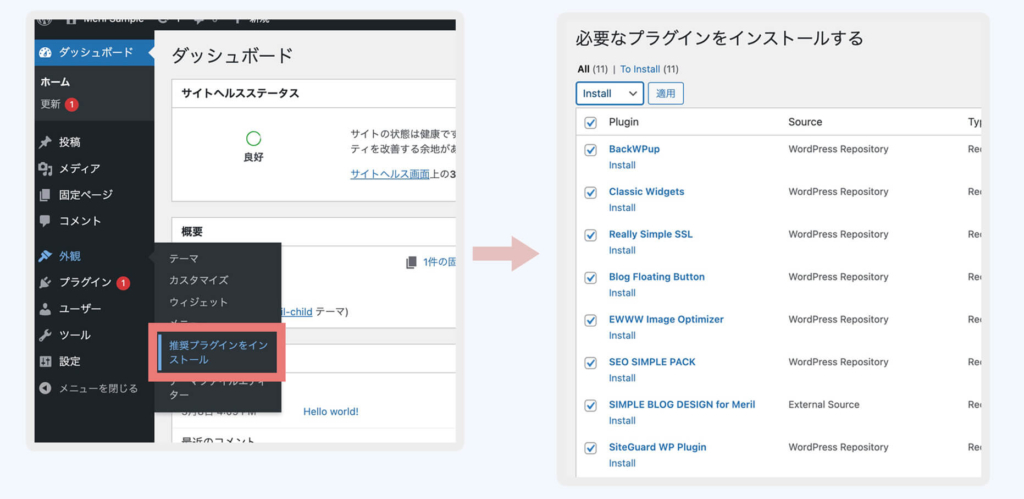Show To Install (11) filter
Viewport: 1024px width, 499px height.
point(649,69)
